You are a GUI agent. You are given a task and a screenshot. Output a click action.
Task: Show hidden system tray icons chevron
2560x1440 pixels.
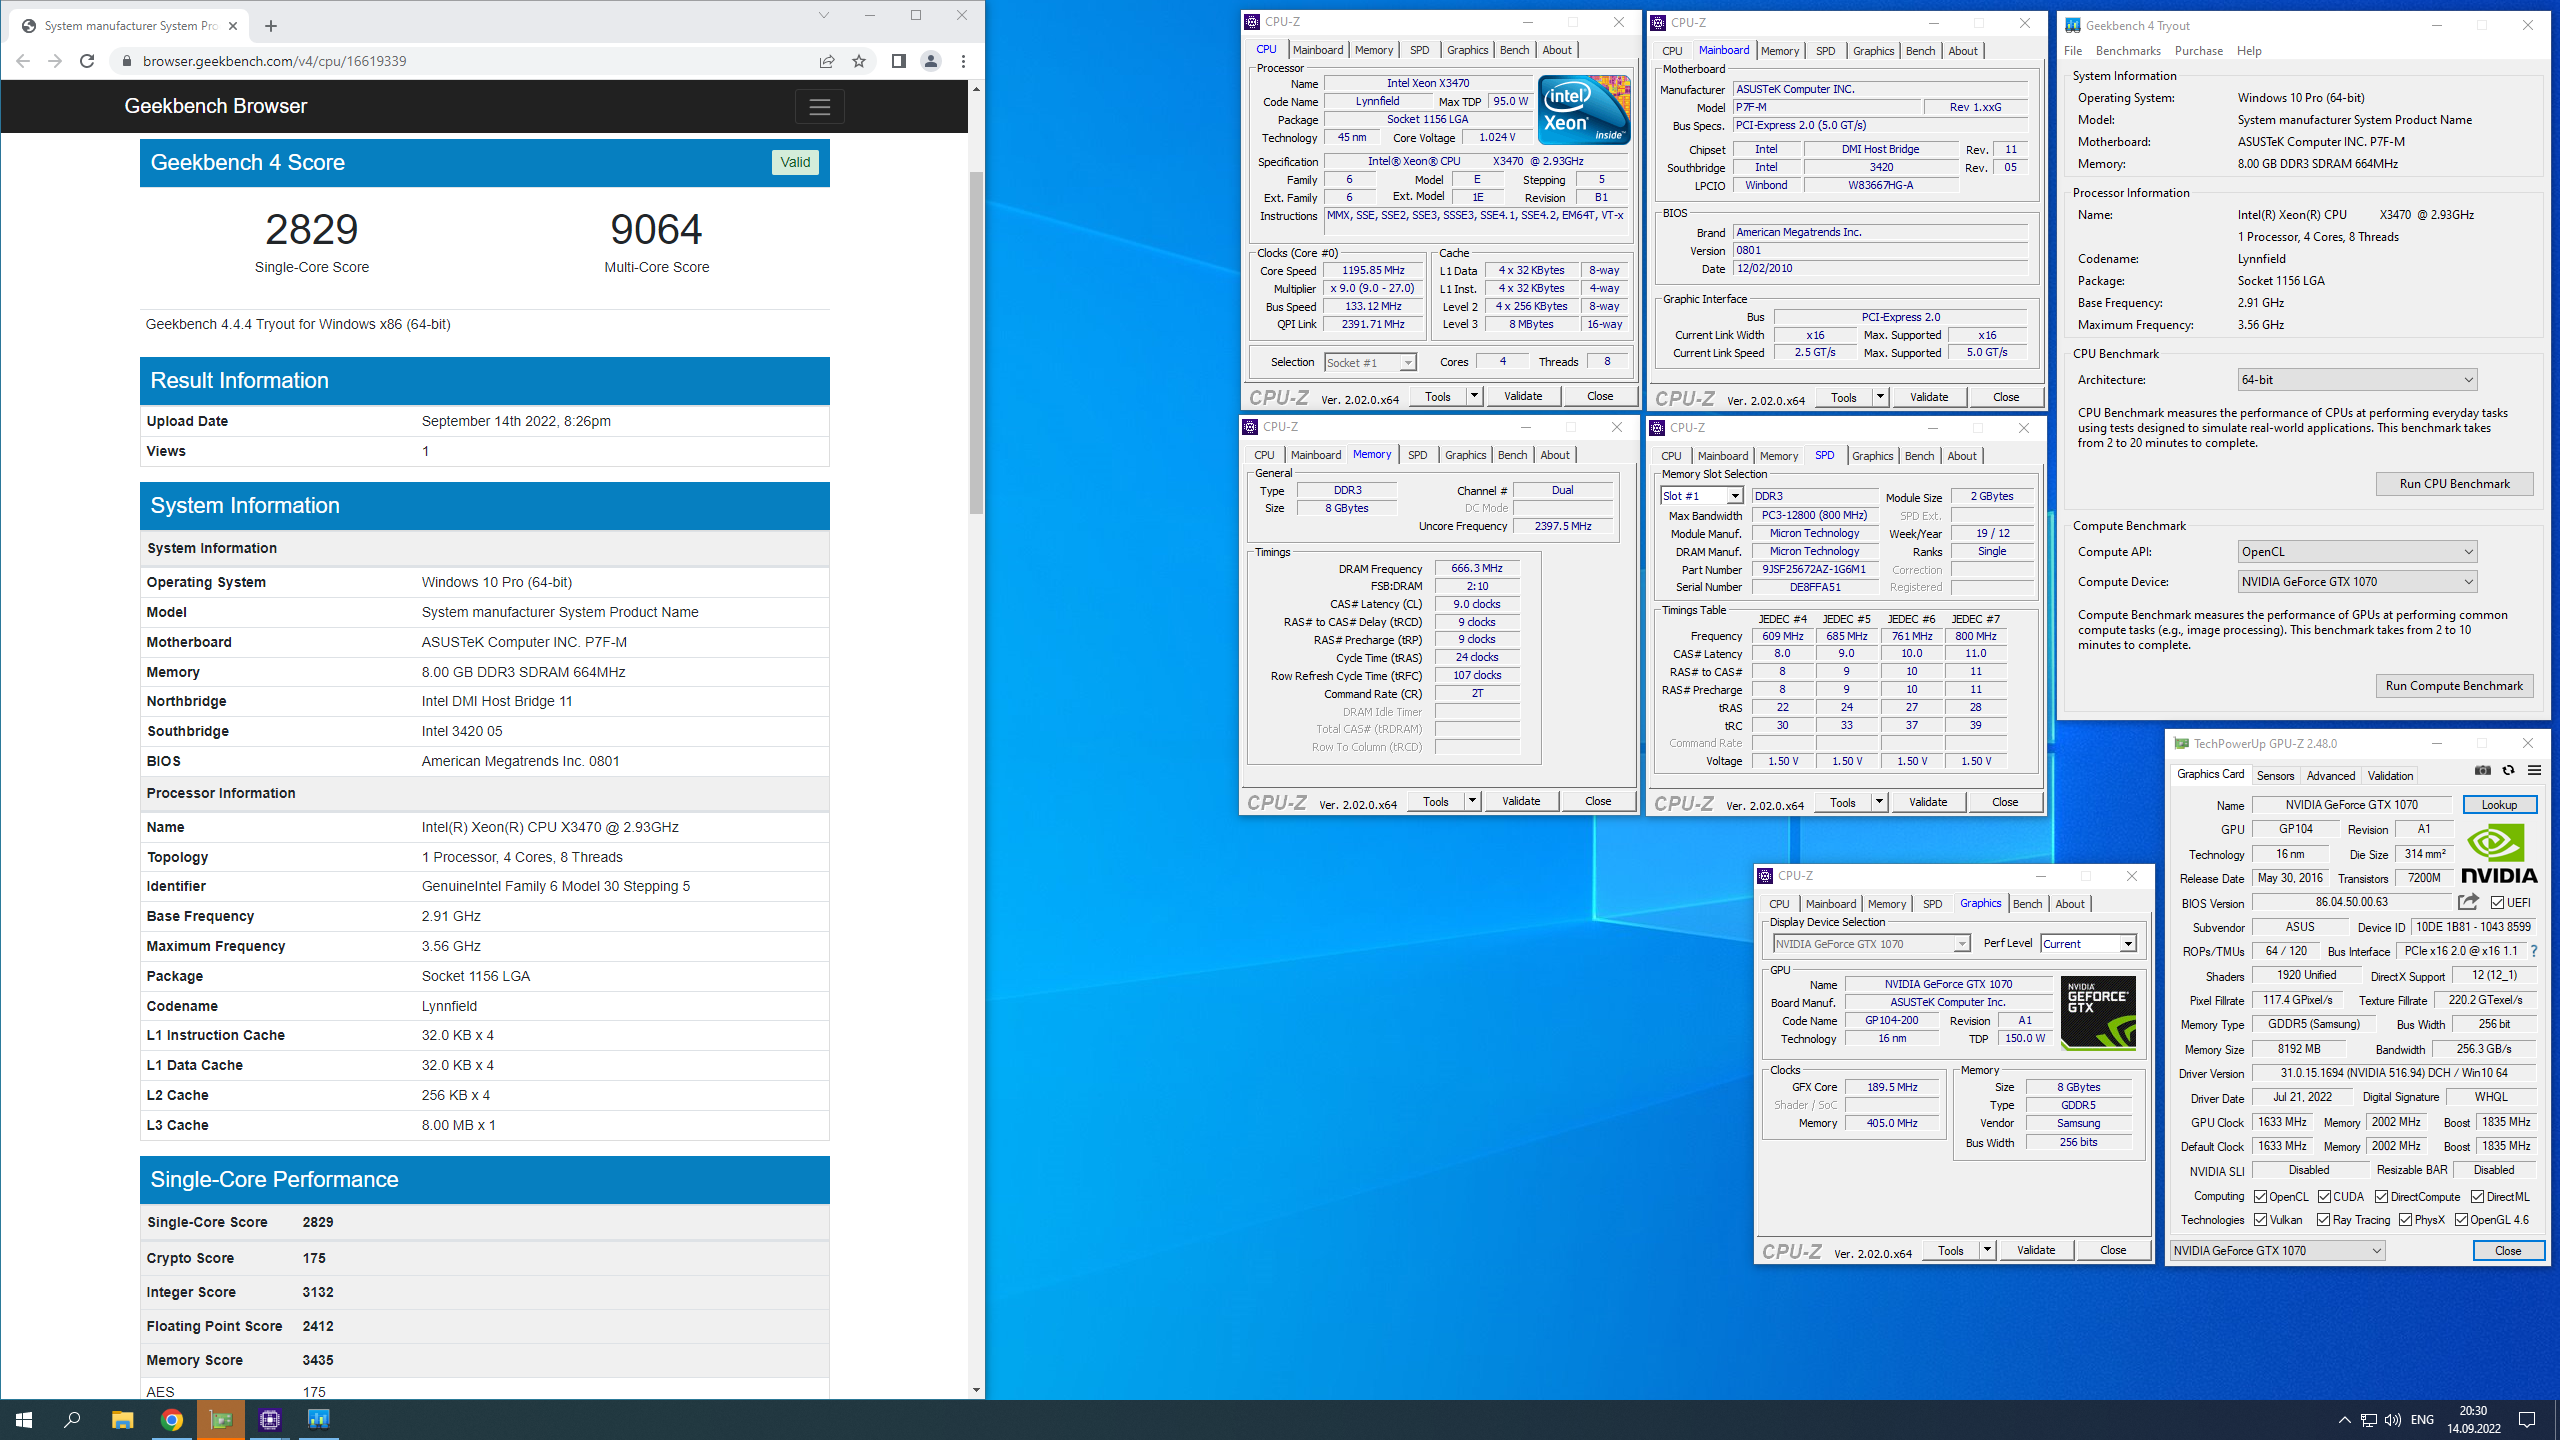[x=2344, y=1420]
